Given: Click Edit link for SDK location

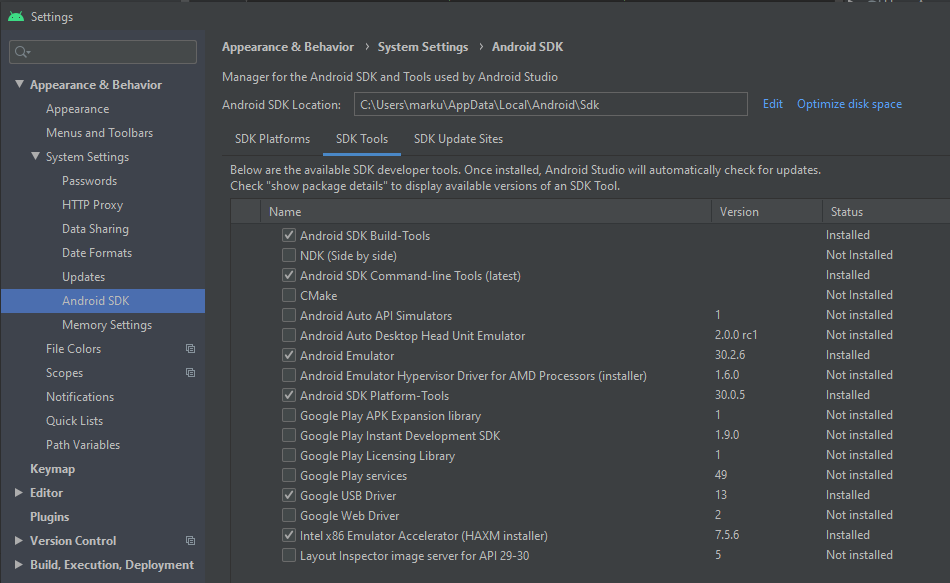Looking at the screenshot, I should click(x=772, y=104).
